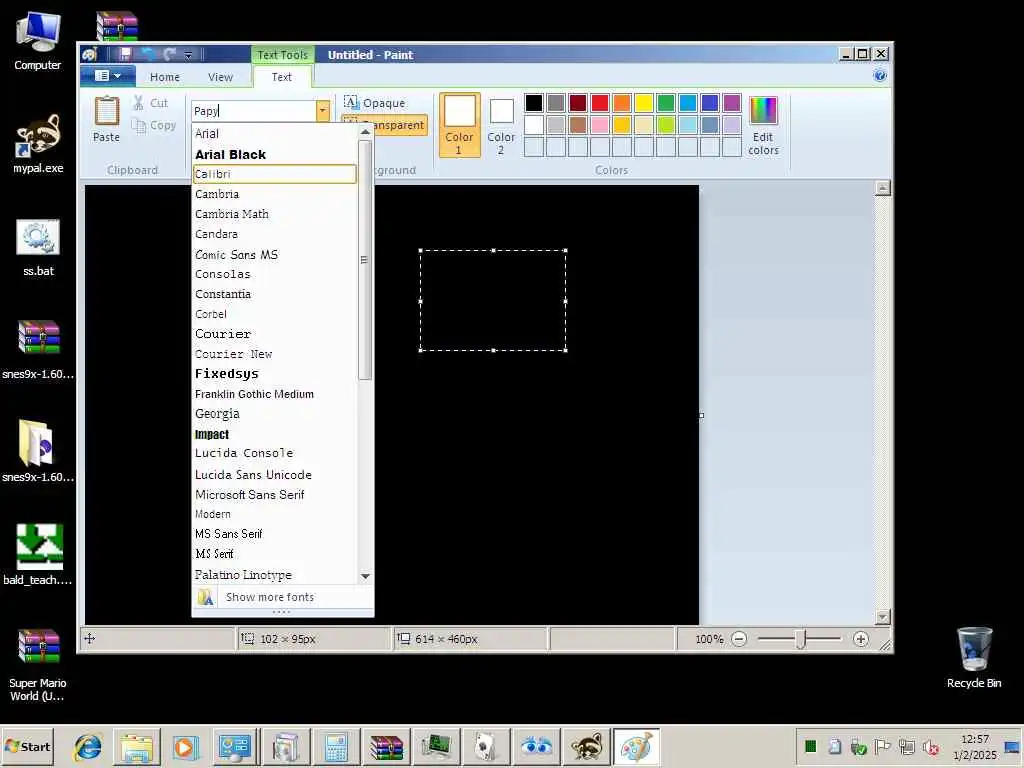The width and height of the screenshot is (1024, 768).
Task: Activate Color 2 background button
Action: 501,125
